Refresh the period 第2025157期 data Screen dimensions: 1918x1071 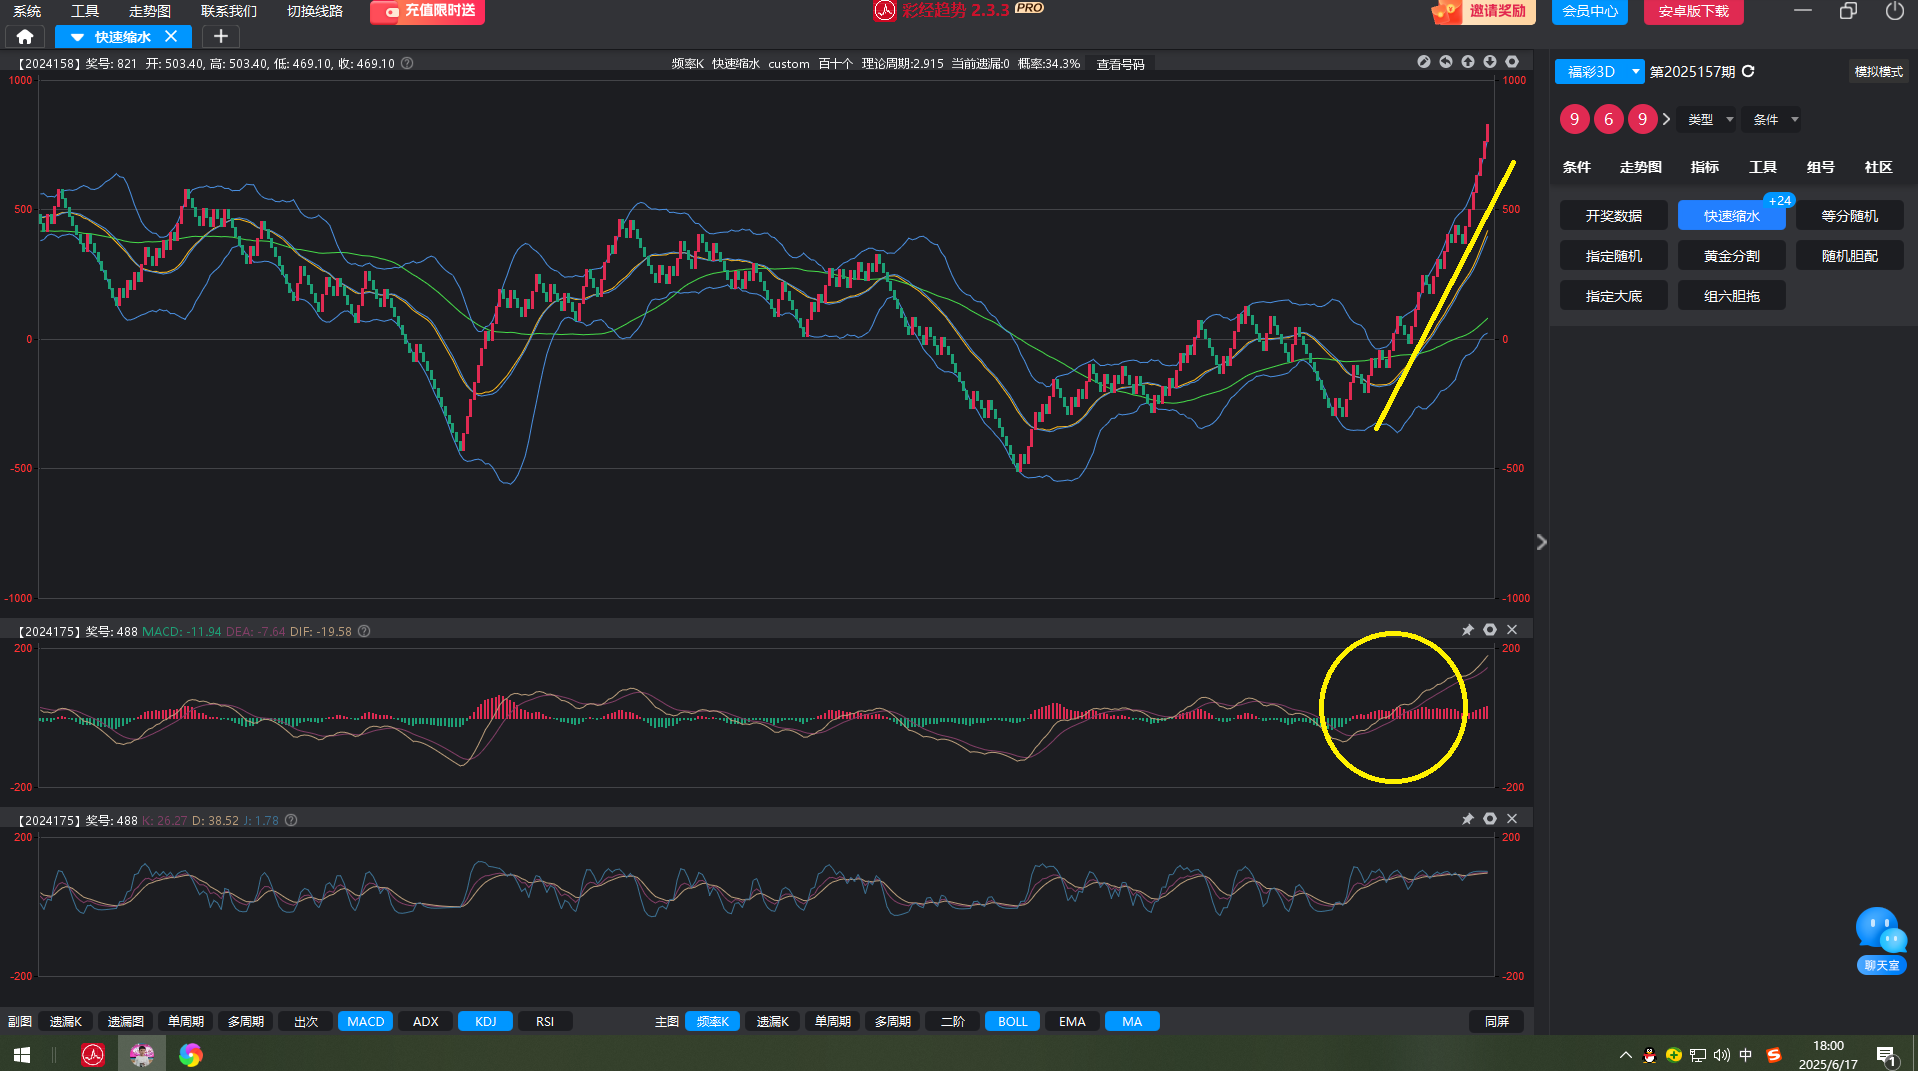pyautogui.click(x=1748, y=71)
